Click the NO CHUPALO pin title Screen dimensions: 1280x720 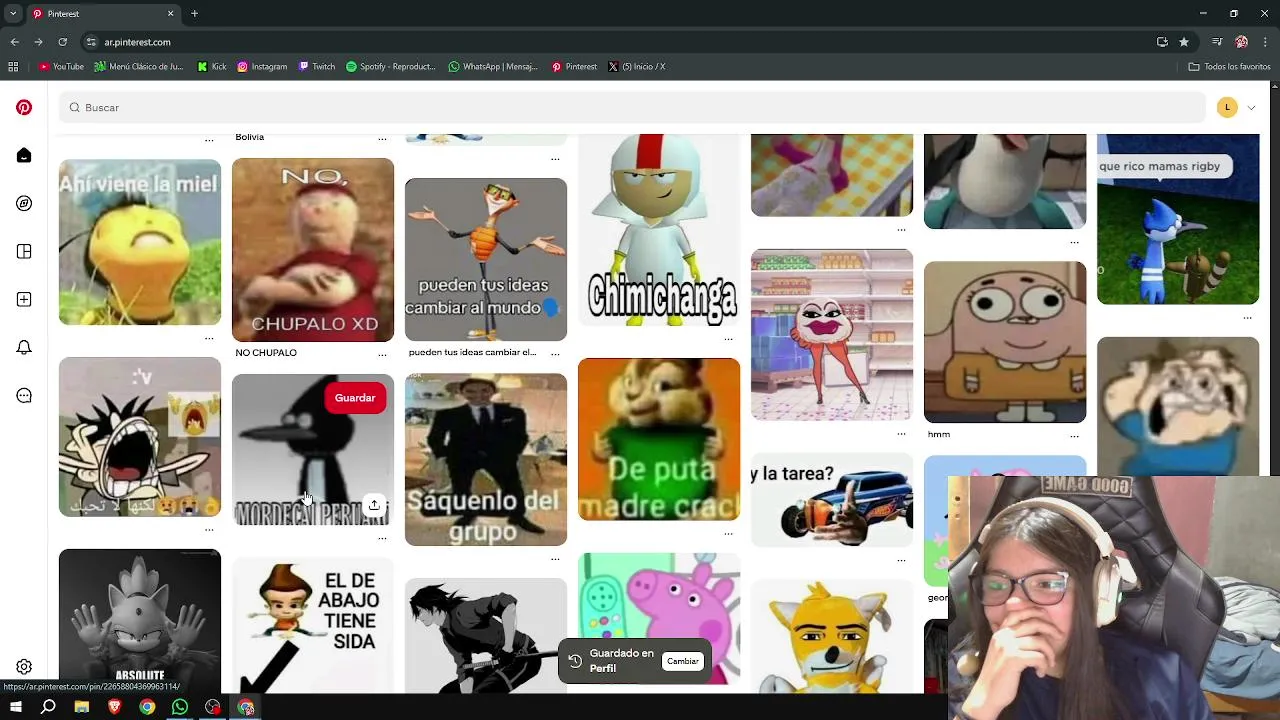[x=266, y=353]
